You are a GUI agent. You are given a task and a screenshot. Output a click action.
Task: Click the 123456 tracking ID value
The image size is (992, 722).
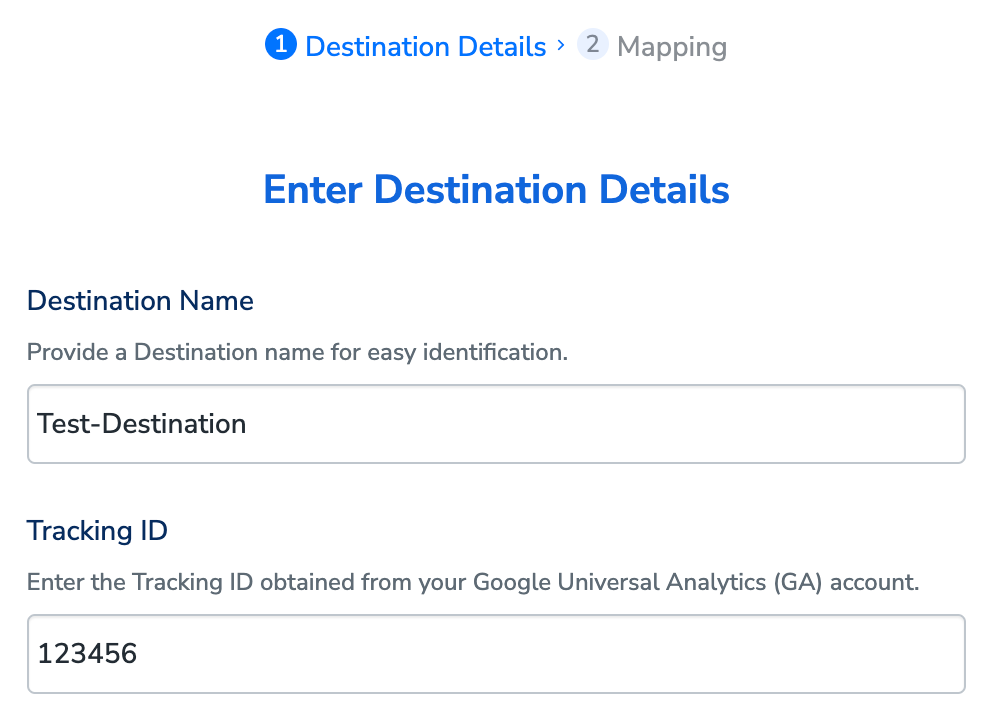87,654
